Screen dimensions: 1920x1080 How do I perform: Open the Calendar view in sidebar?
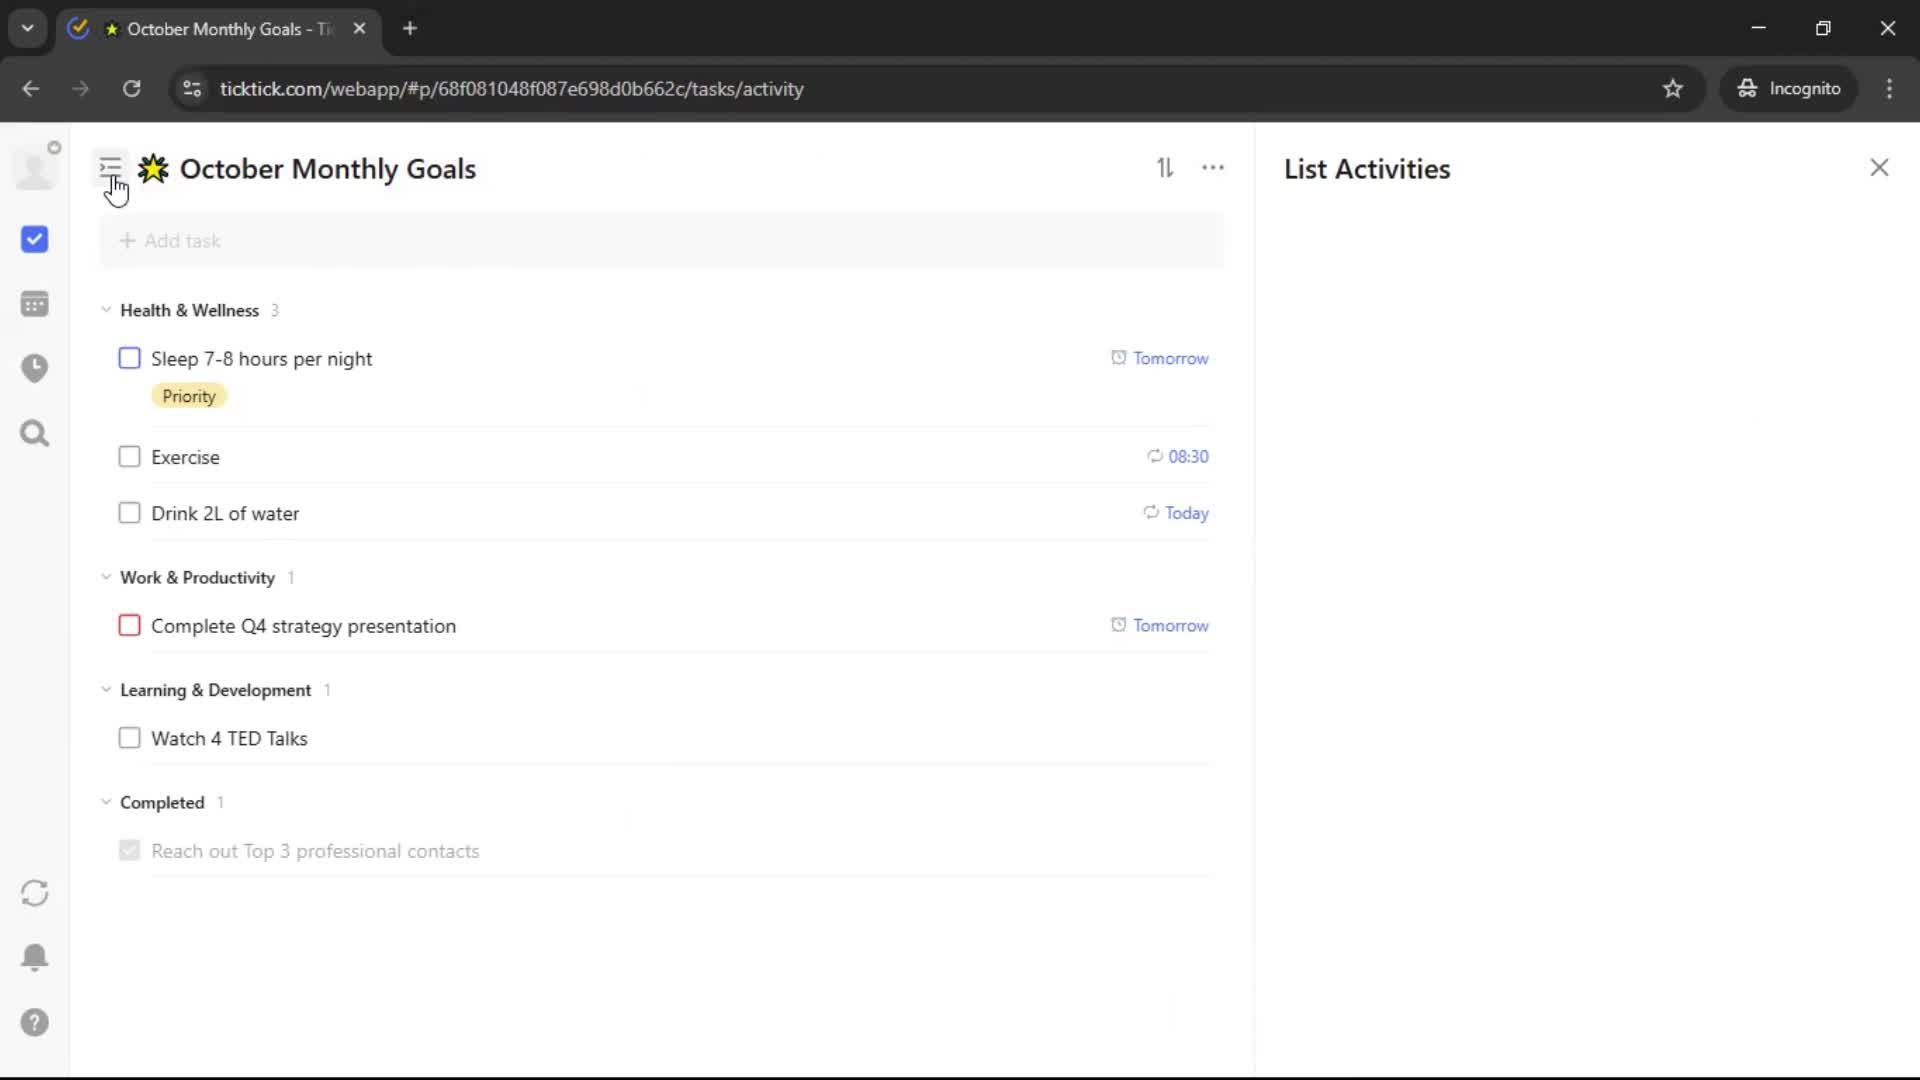(x=35, y=304)
